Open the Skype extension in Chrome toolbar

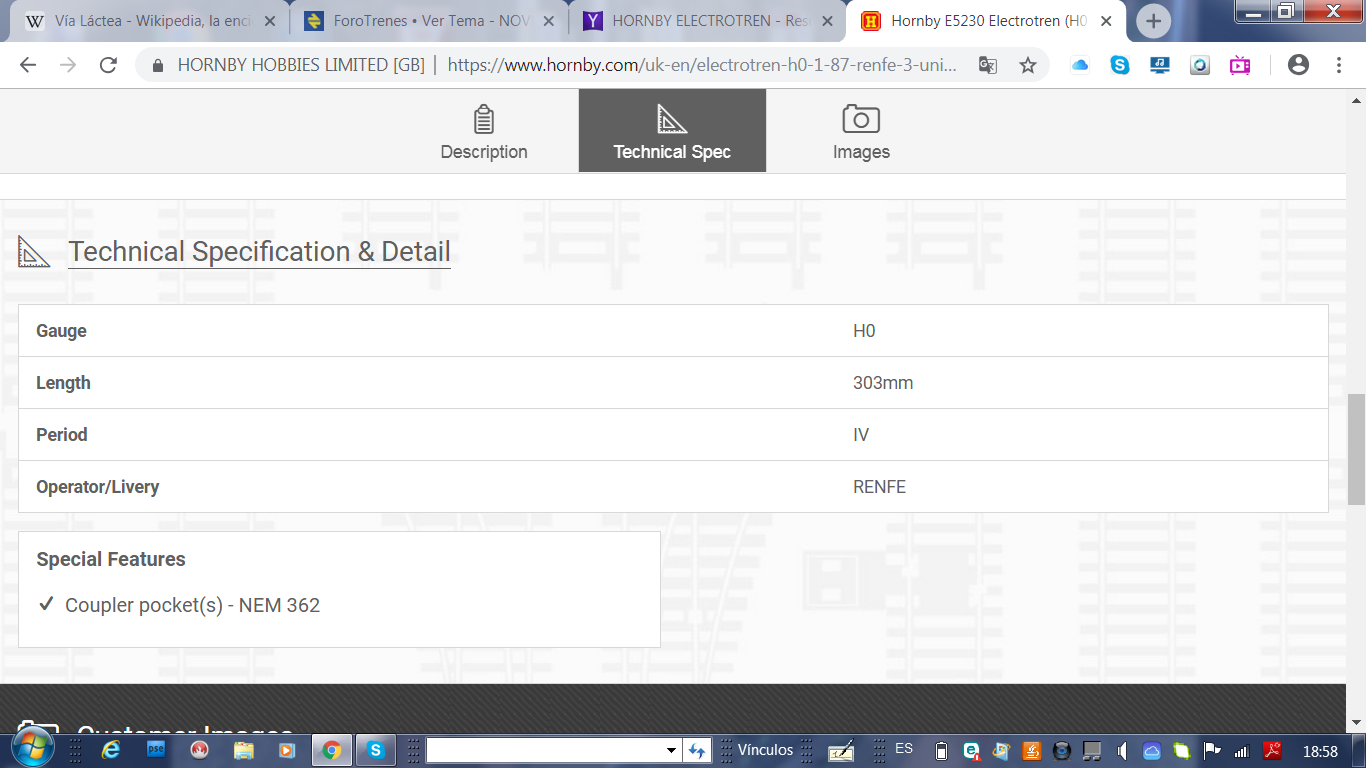tap(1120, 65)
